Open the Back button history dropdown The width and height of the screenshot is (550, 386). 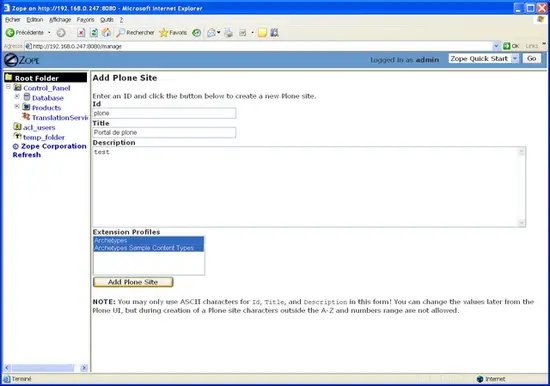49,33
